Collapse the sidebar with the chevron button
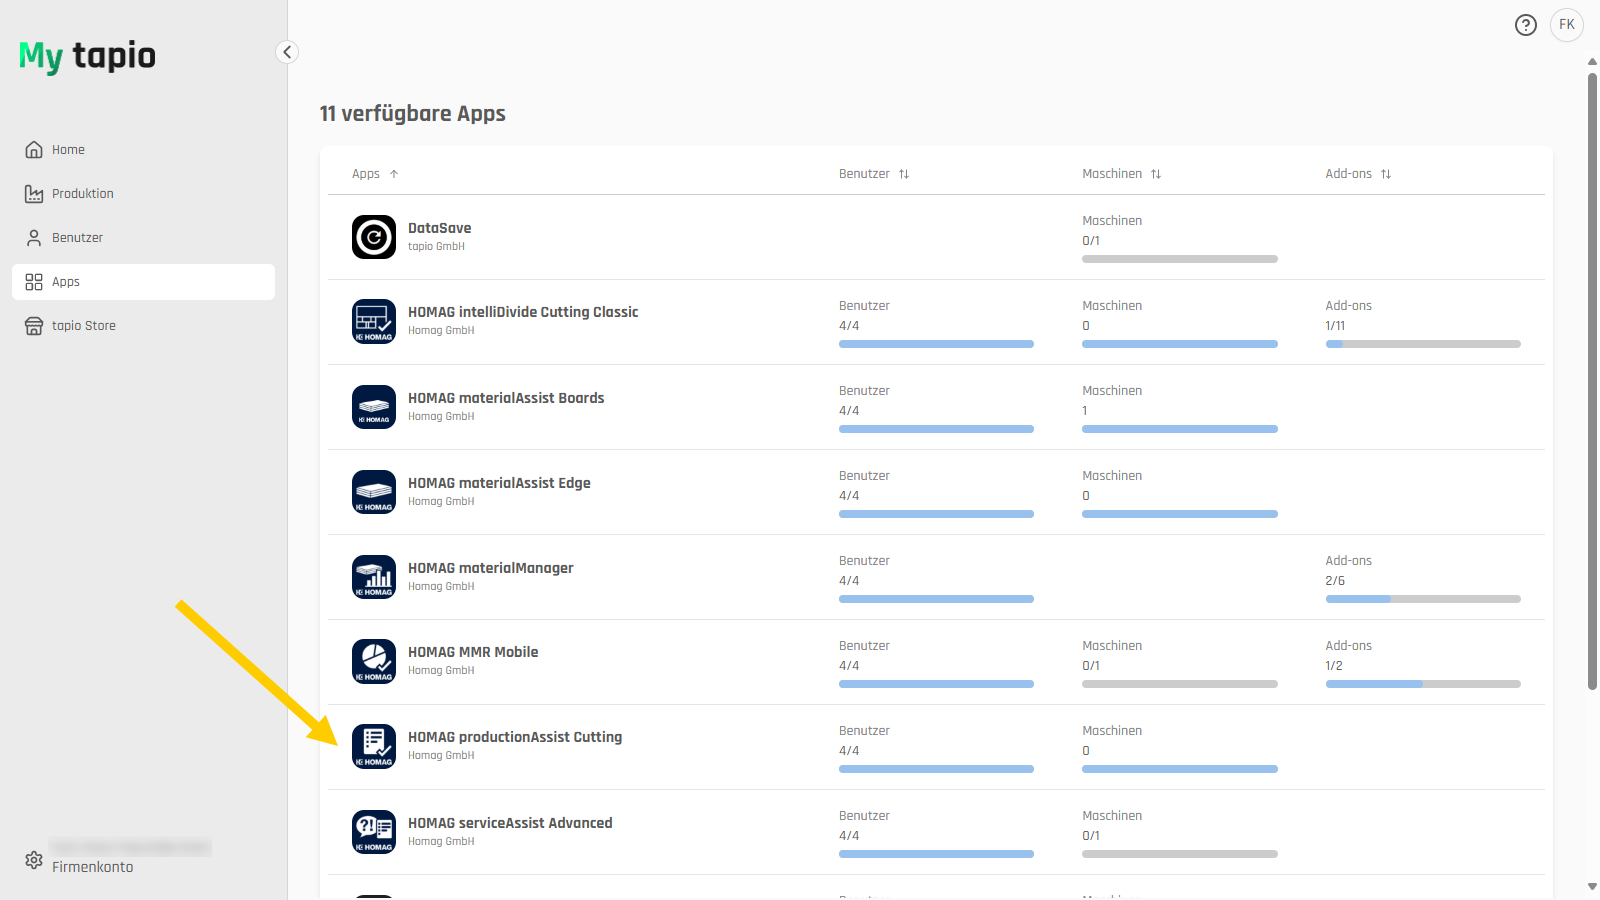 (287, 52)
